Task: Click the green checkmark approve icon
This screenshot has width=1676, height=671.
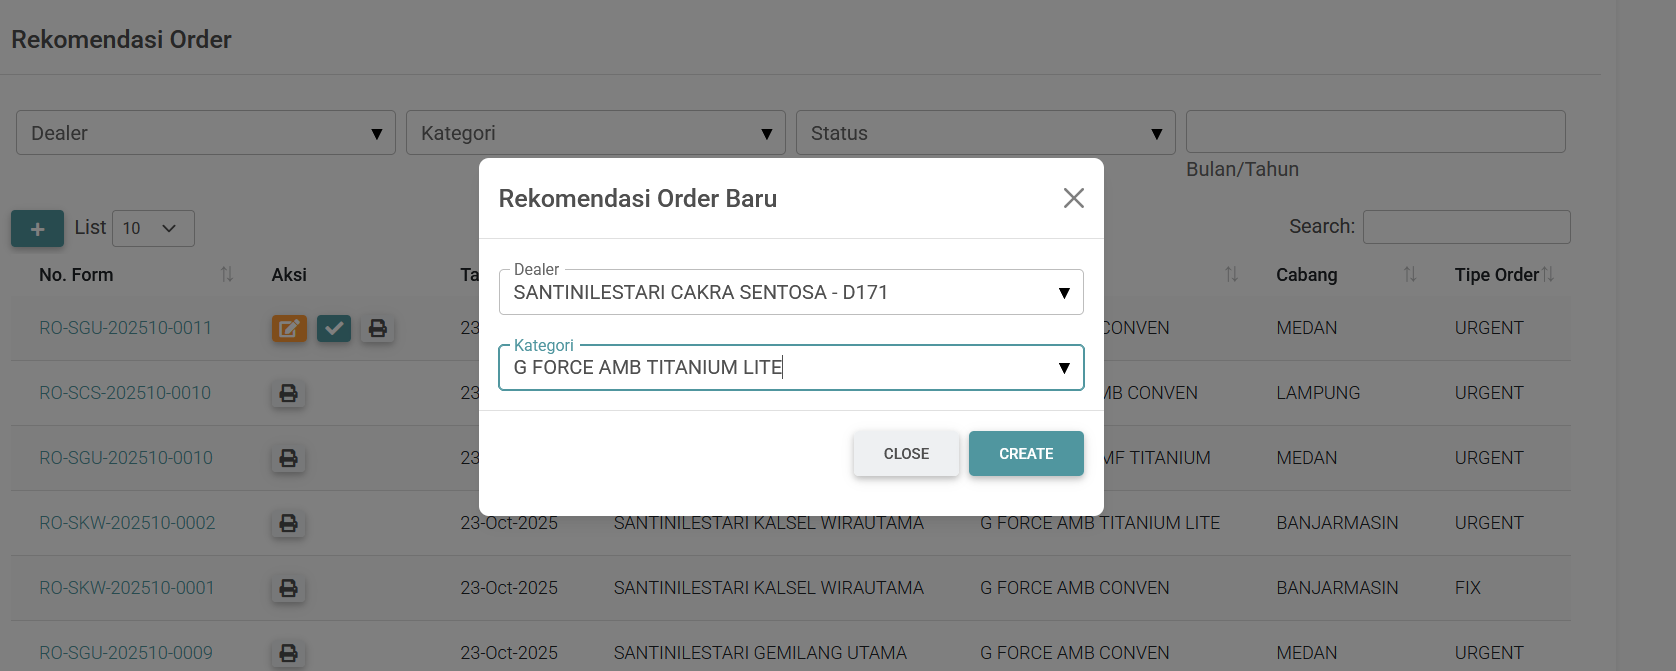Action: 334,328
